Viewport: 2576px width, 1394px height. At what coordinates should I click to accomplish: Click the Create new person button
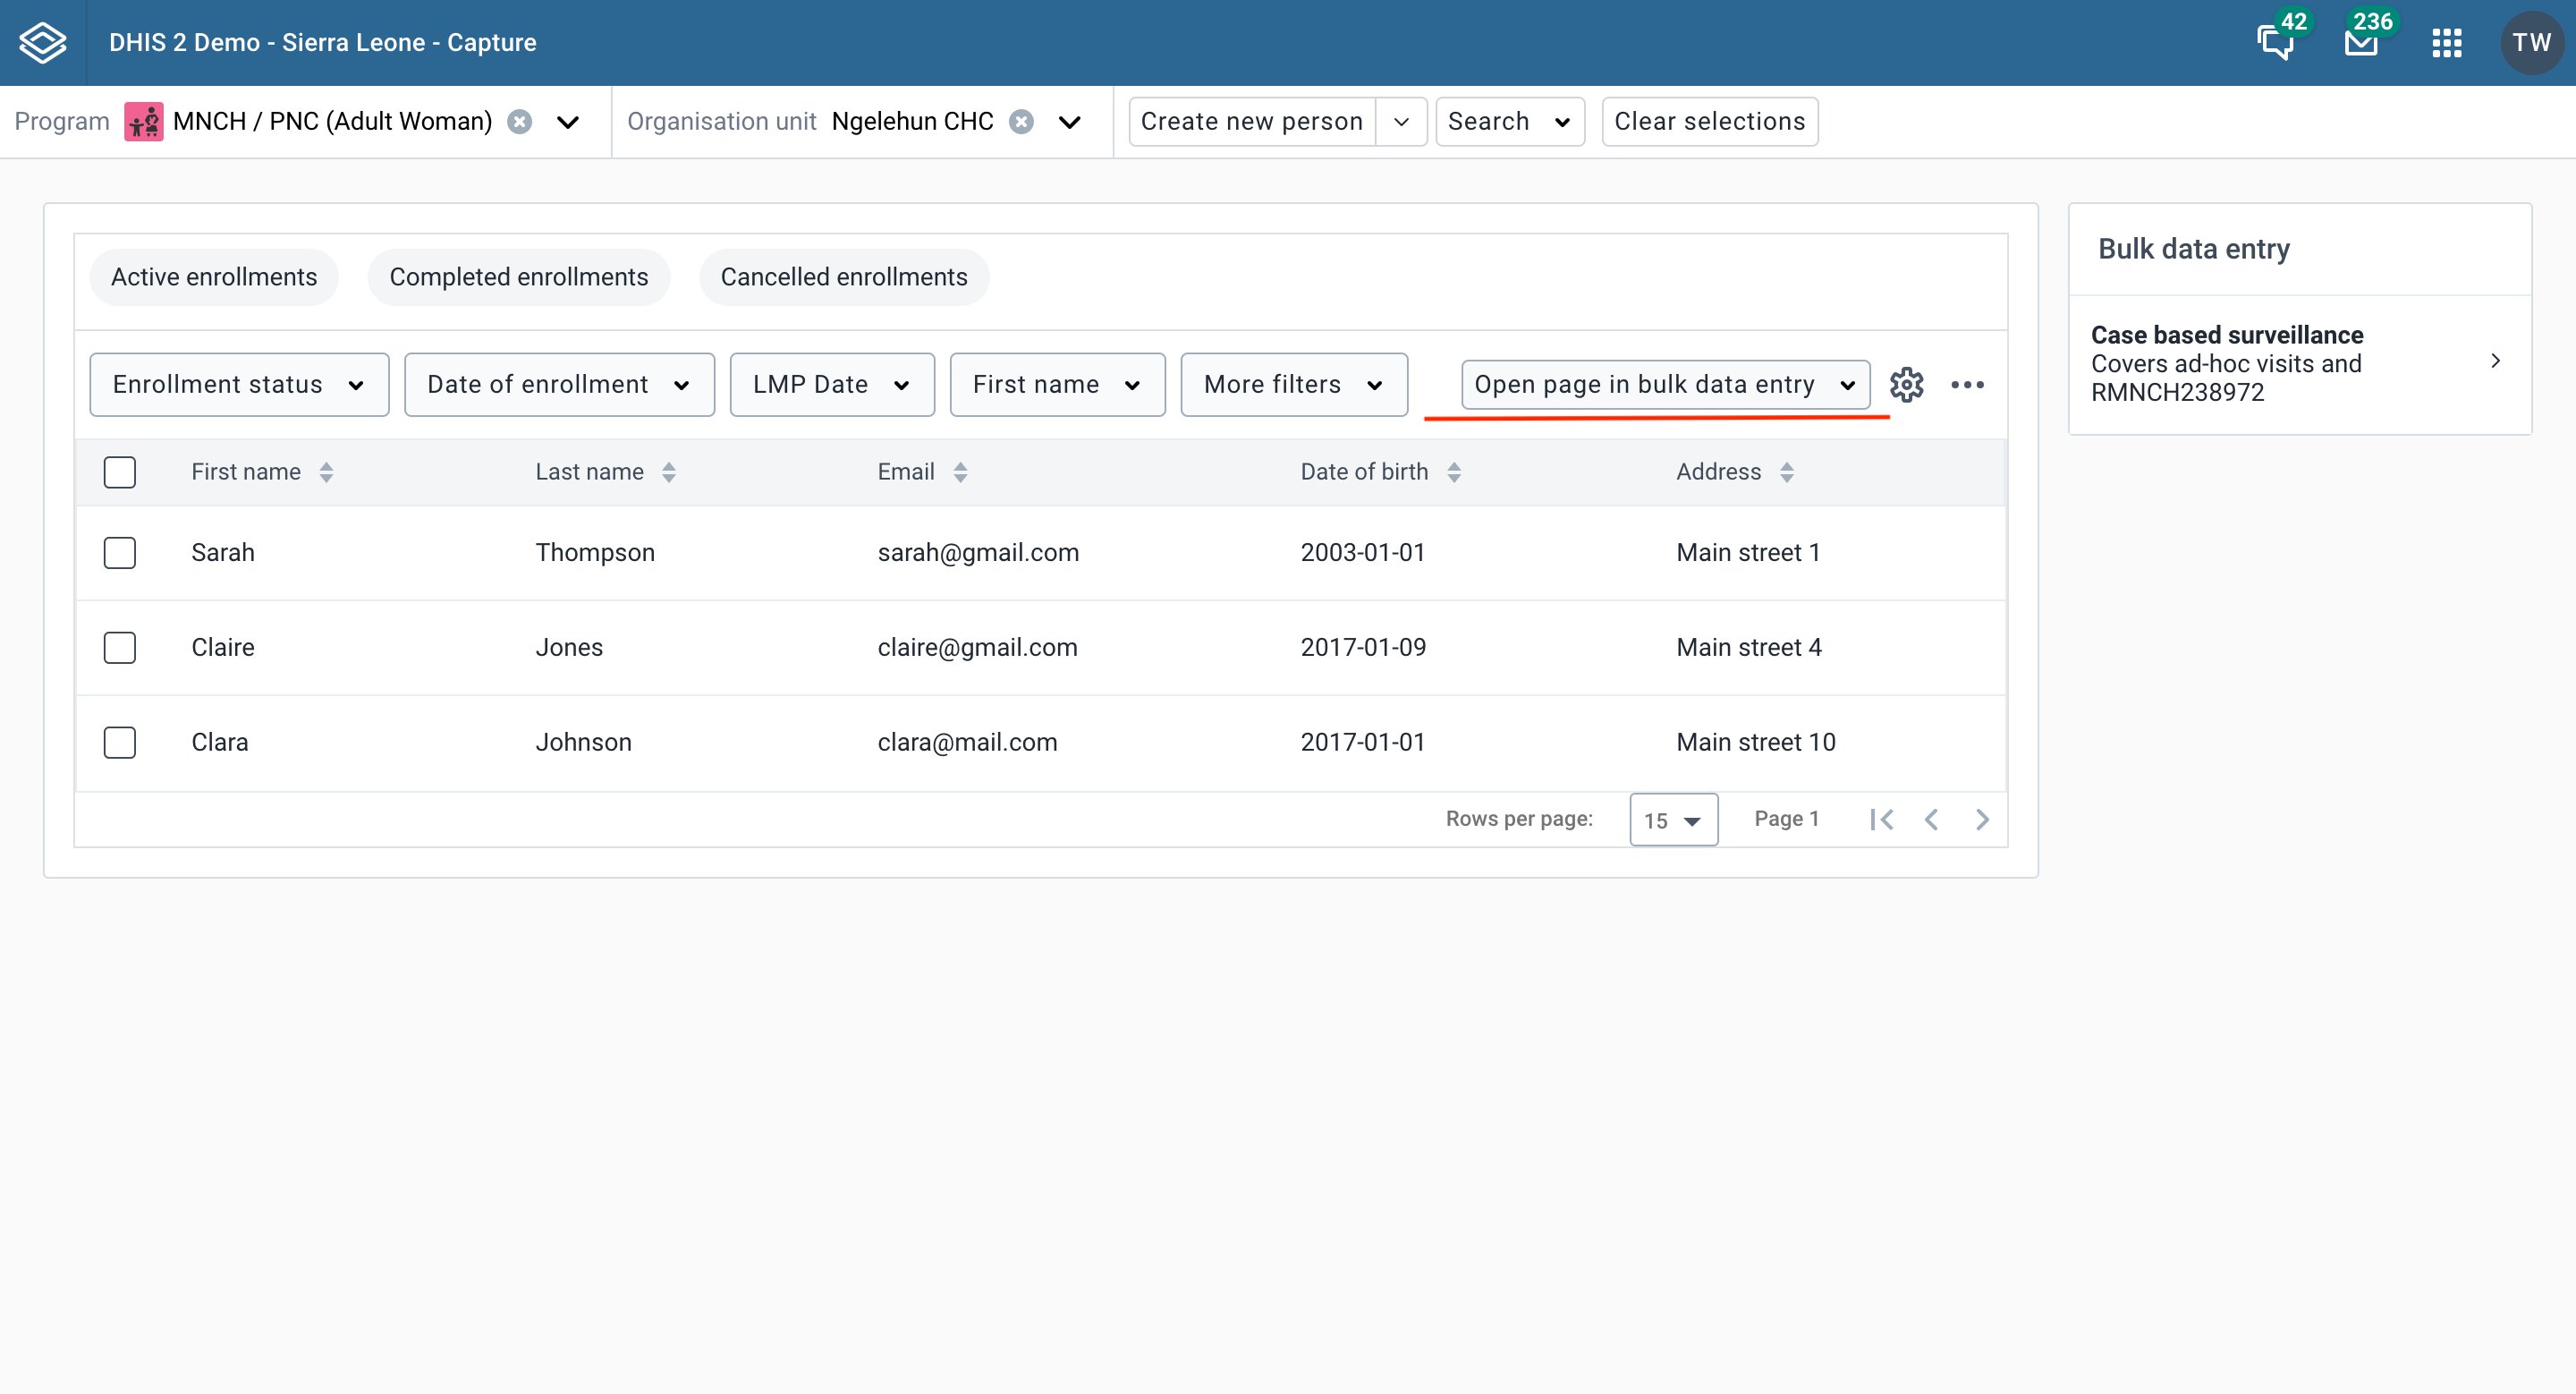pyautogui.click(x=1251, y=121)
